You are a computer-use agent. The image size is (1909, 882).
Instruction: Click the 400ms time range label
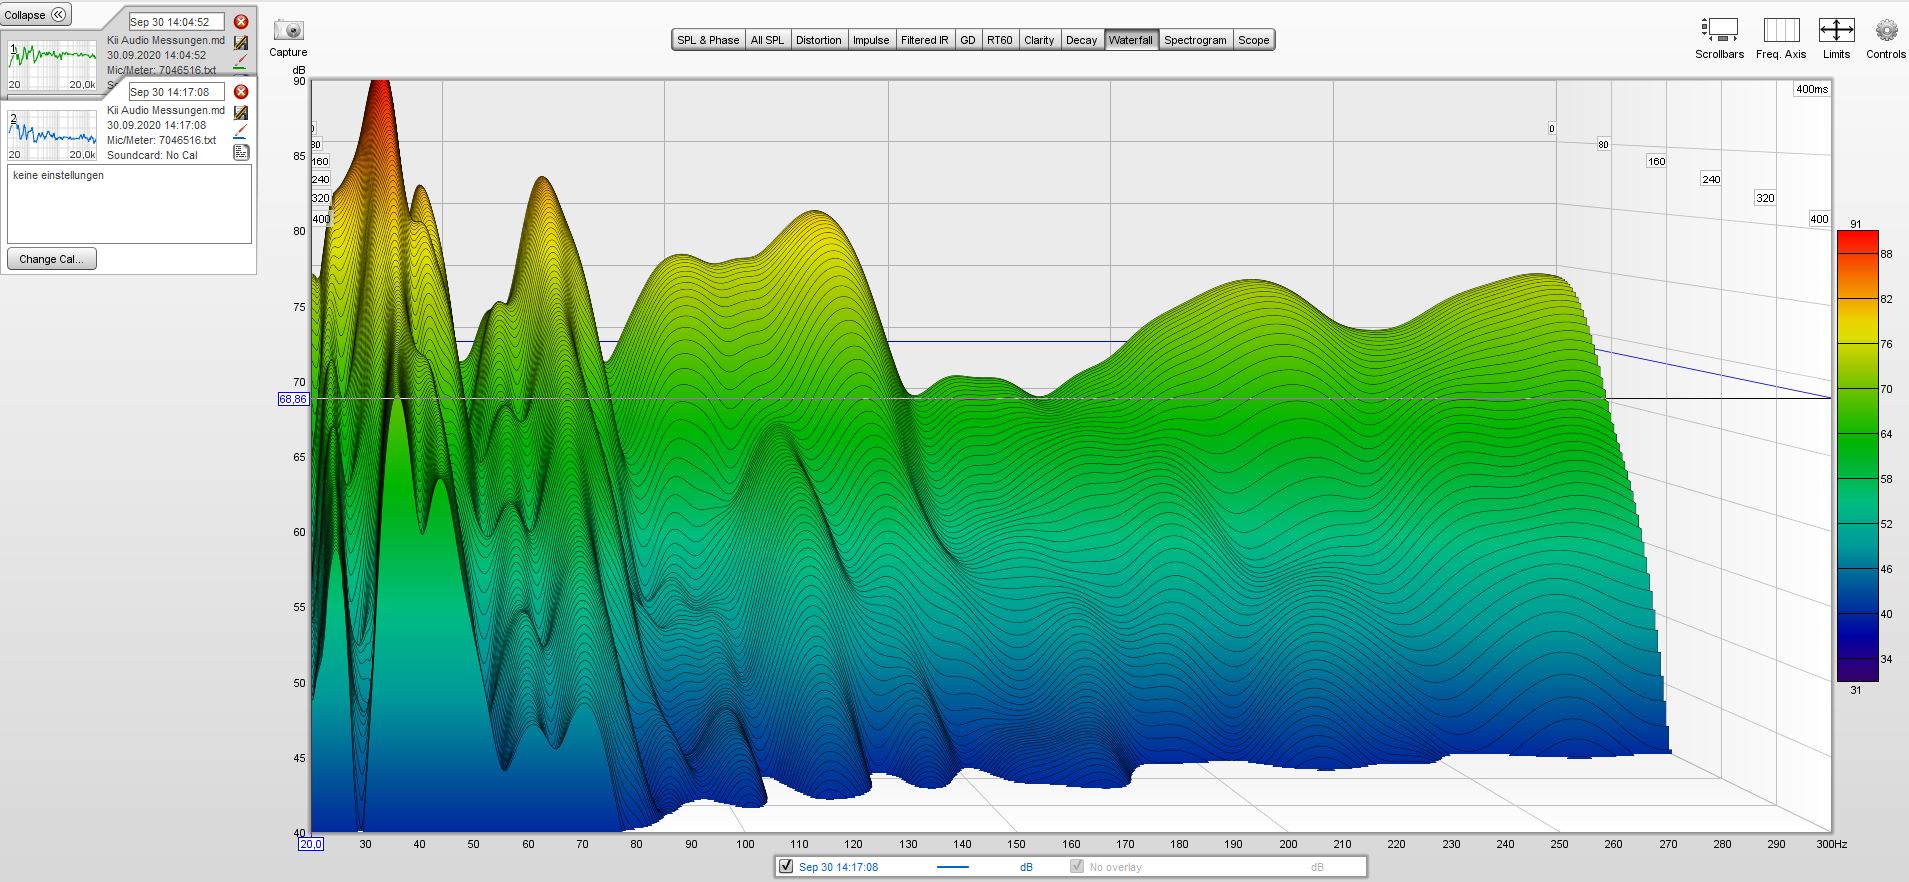tap(1812, 89)
